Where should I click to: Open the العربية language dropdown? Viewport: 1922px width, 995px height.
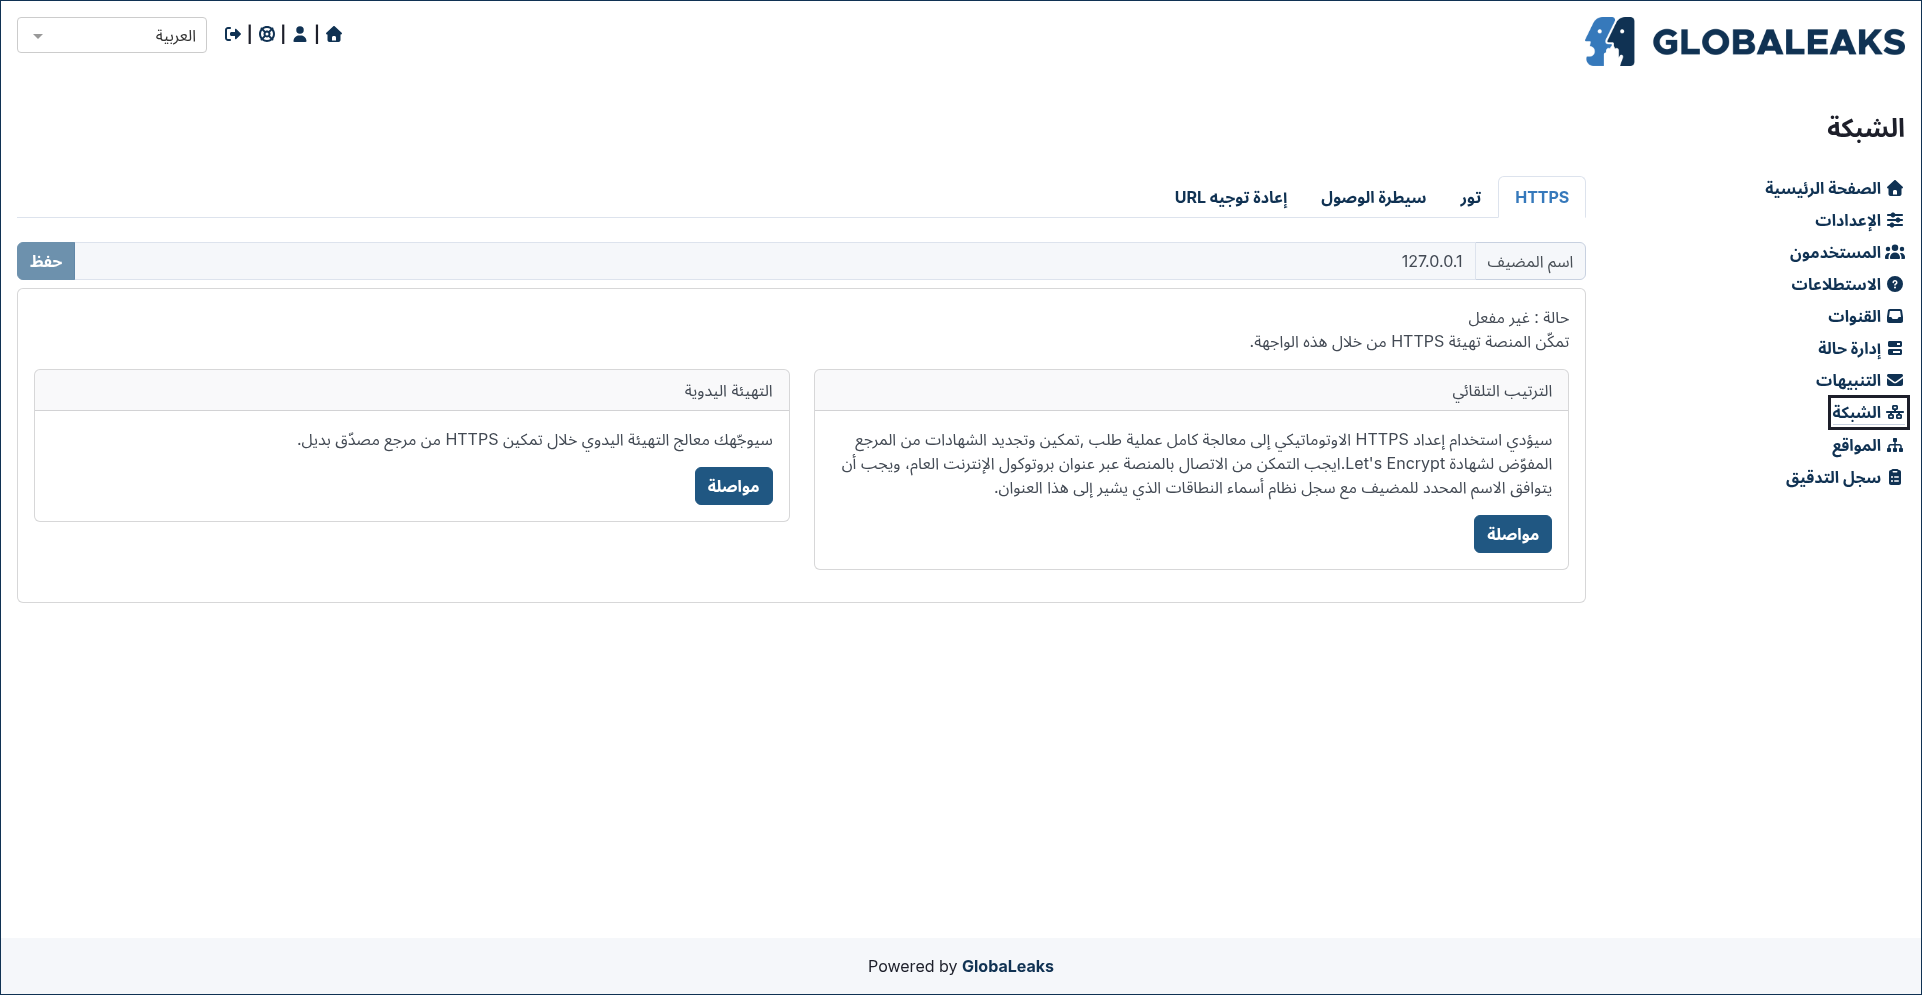112,36
